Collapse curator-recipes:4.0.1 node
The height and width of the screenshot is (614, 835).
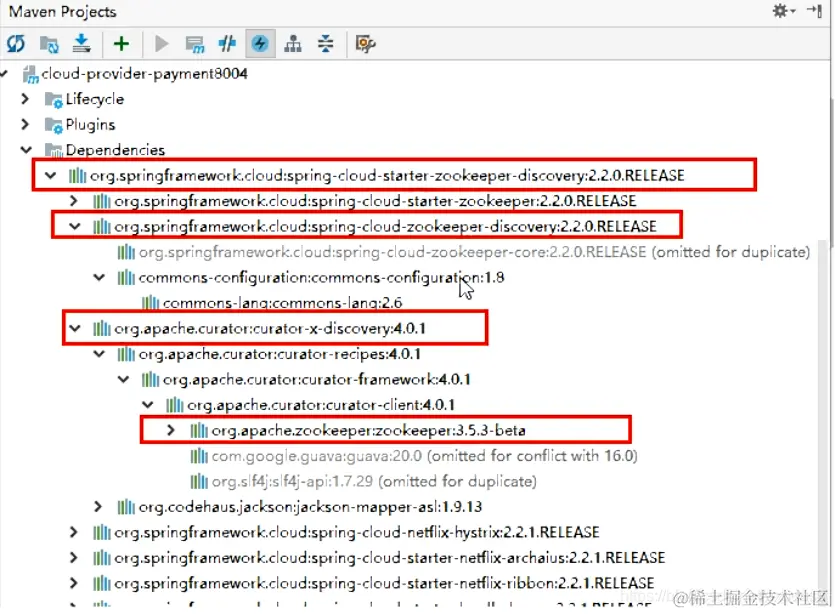[99, 354]
